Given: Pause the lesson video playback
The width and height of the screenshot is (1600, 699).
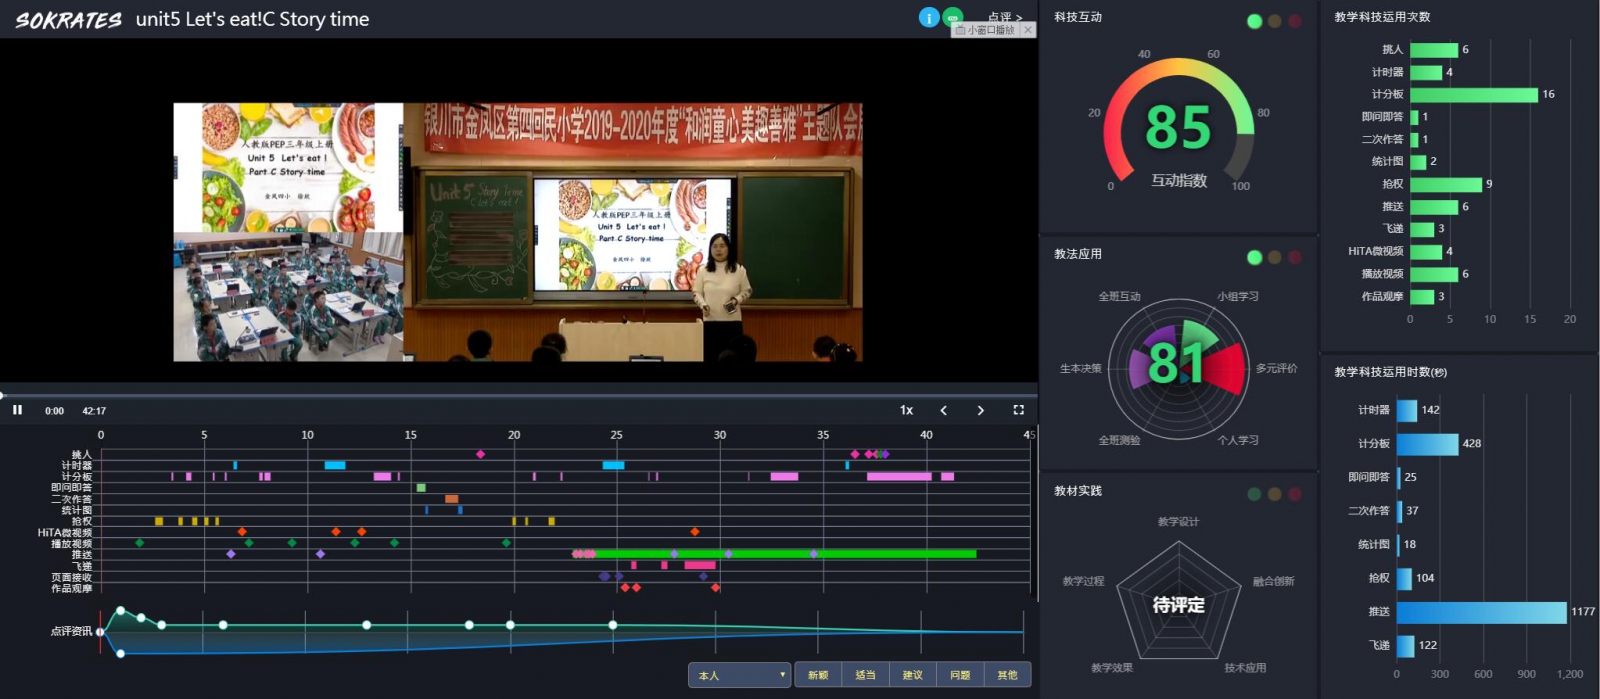Looking at the screenshot, I should pyautogui.click(x=17, y=410).
